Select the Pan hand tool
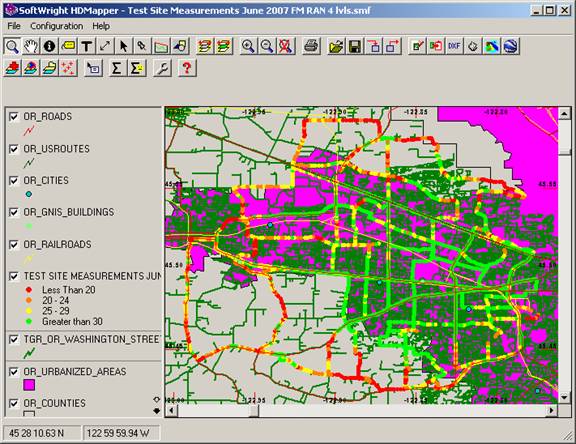The width and height of the screenshot is (576, 444). [31, 46]
